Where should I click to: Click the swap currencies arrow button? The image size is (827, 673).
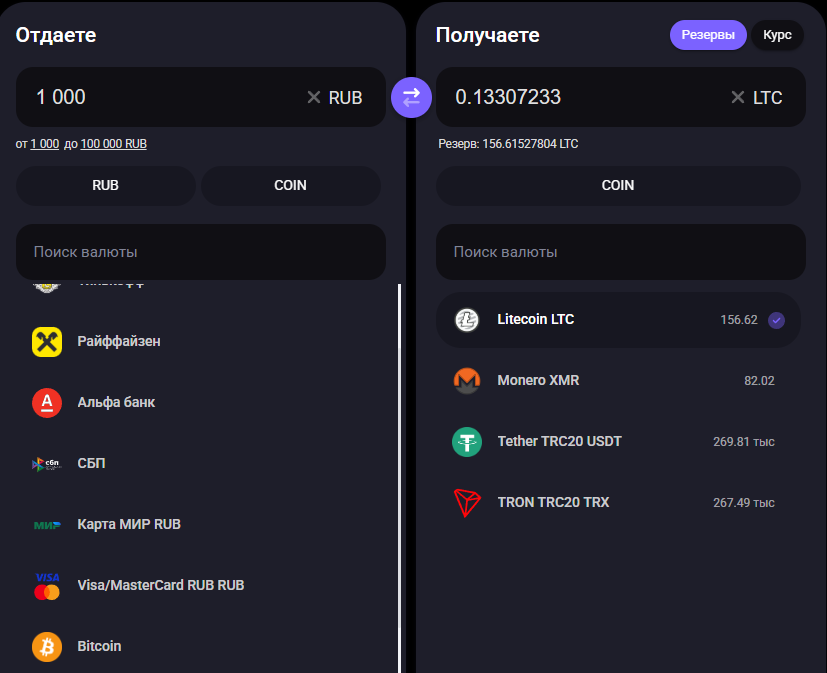point(411,98)
